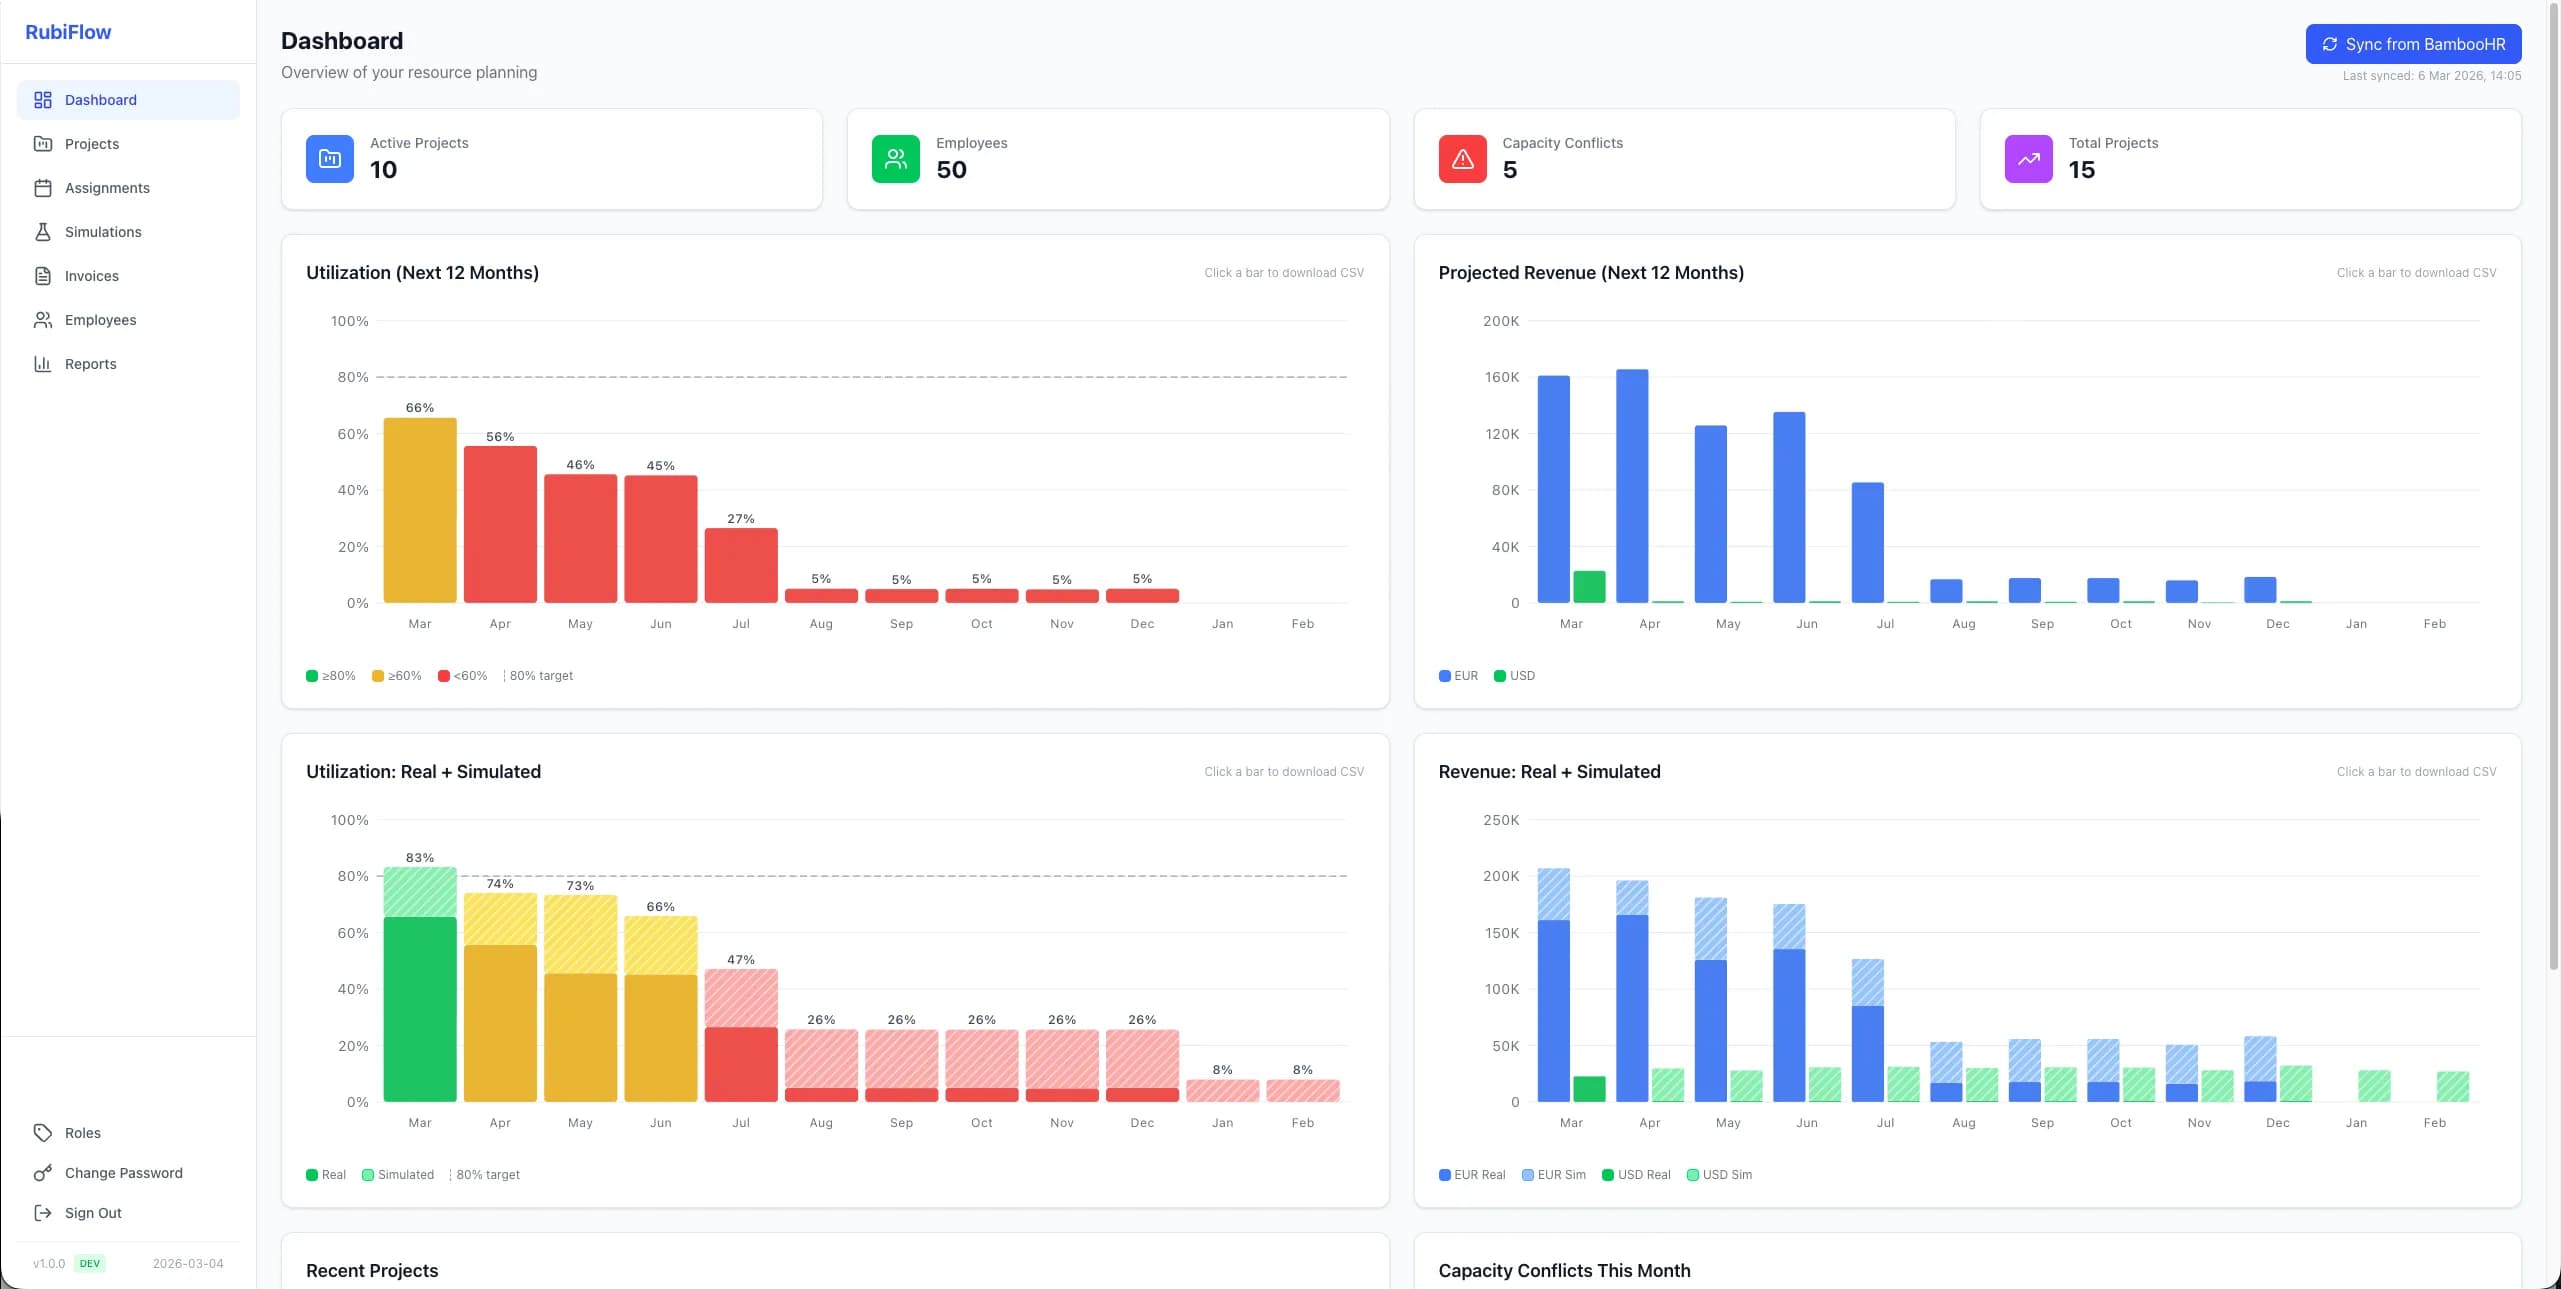Click the Simulations flask icon
Screen dimensions: 2561x1289
pyautogui.click(x=42, y=232)
